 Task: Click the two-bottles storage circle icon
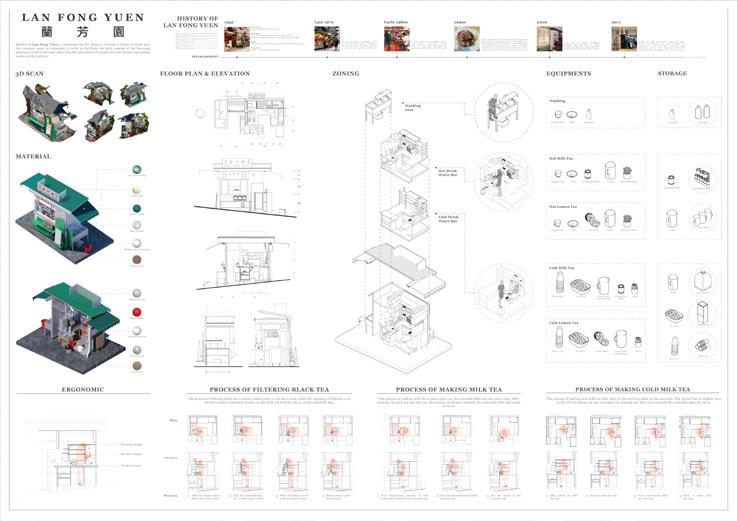click(x=702, y=112)
